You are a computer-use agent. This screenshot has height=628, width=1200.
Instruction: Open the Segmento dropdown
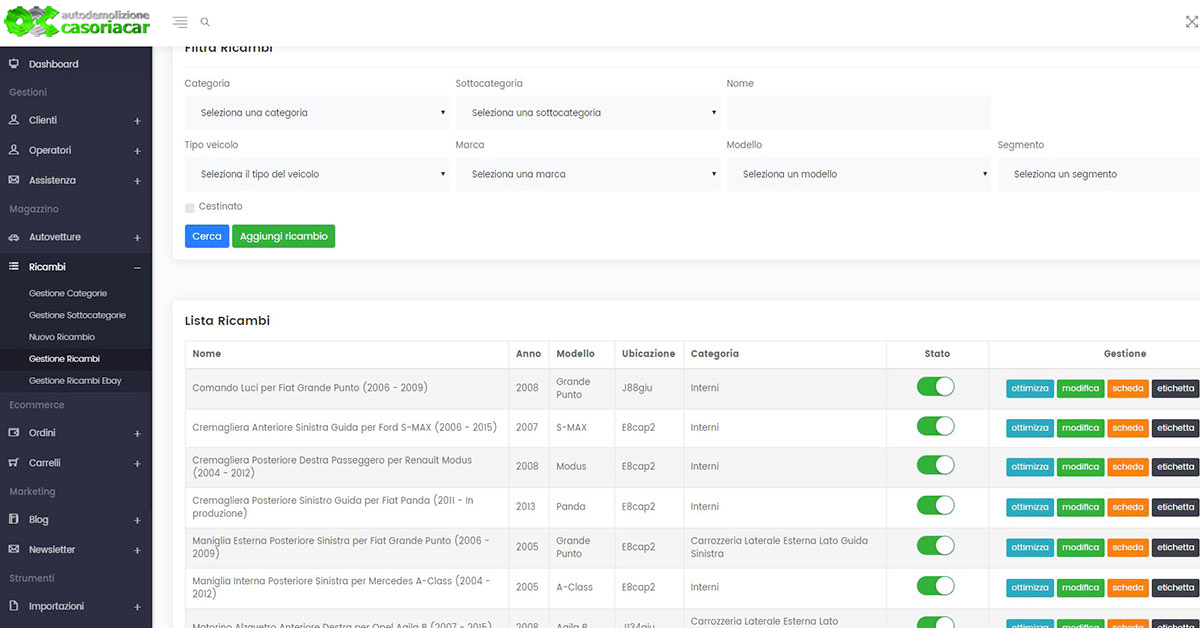[1099, 174]
